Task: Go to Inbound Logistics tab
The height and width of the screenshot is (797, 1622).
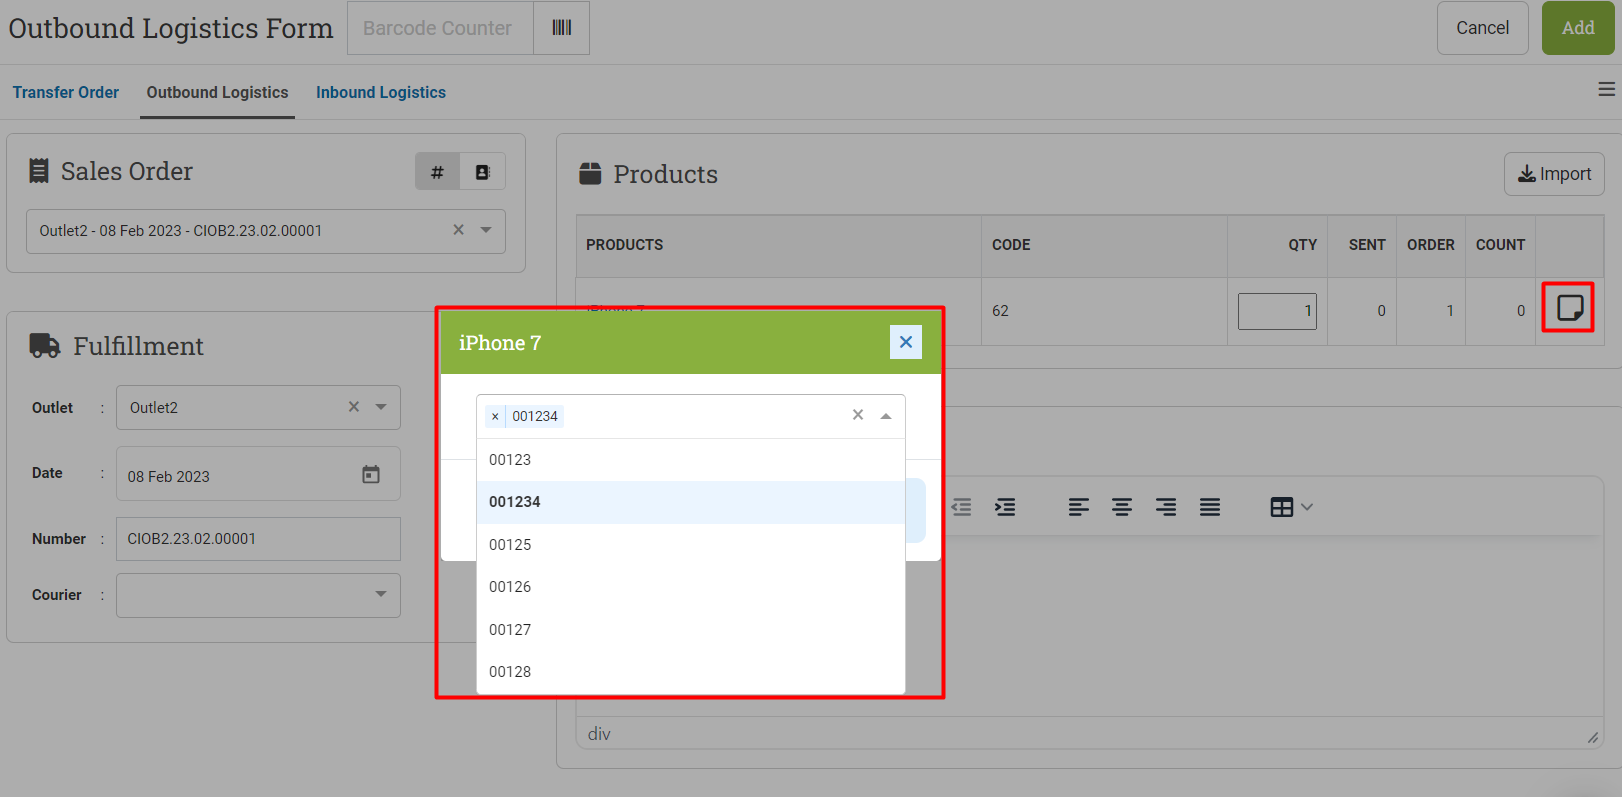Action: point(381,92)
